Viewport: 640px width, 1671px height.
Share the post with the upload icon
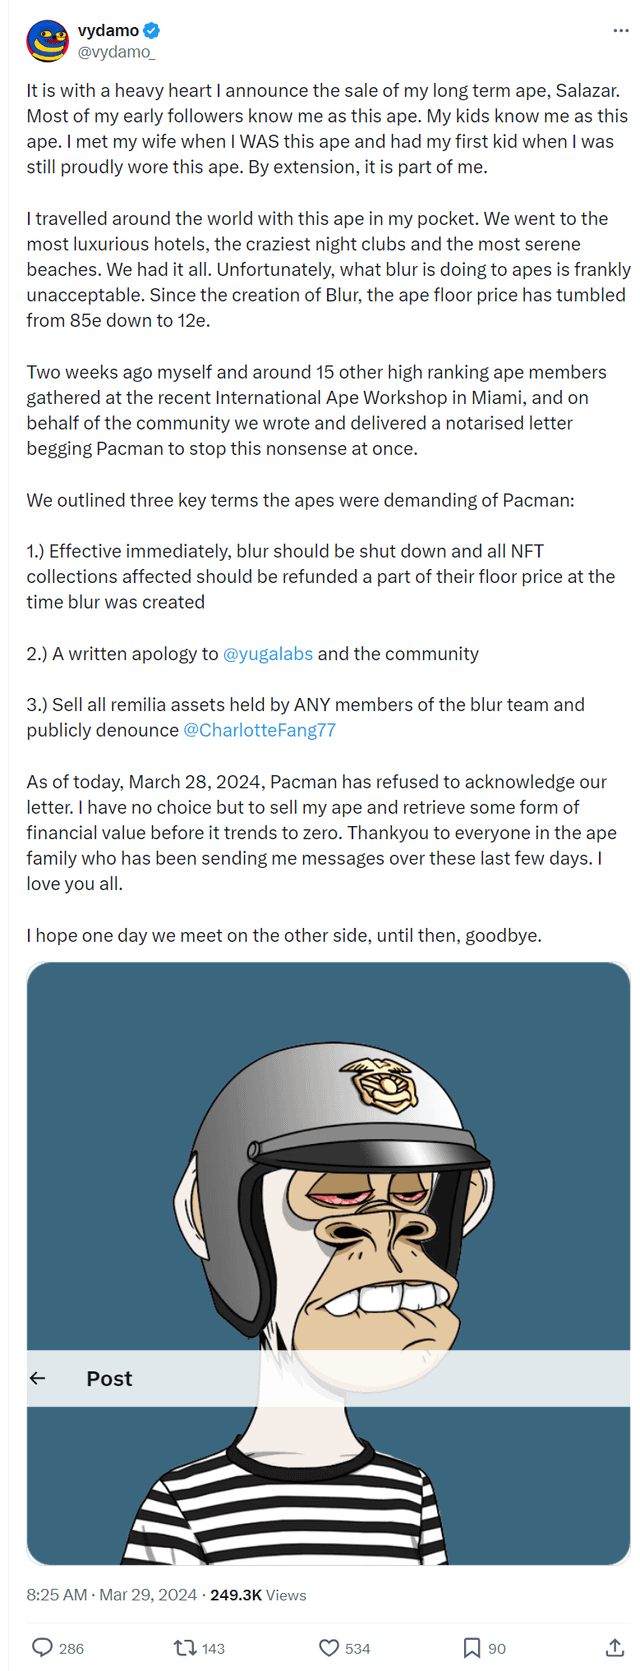point(615,1647)
